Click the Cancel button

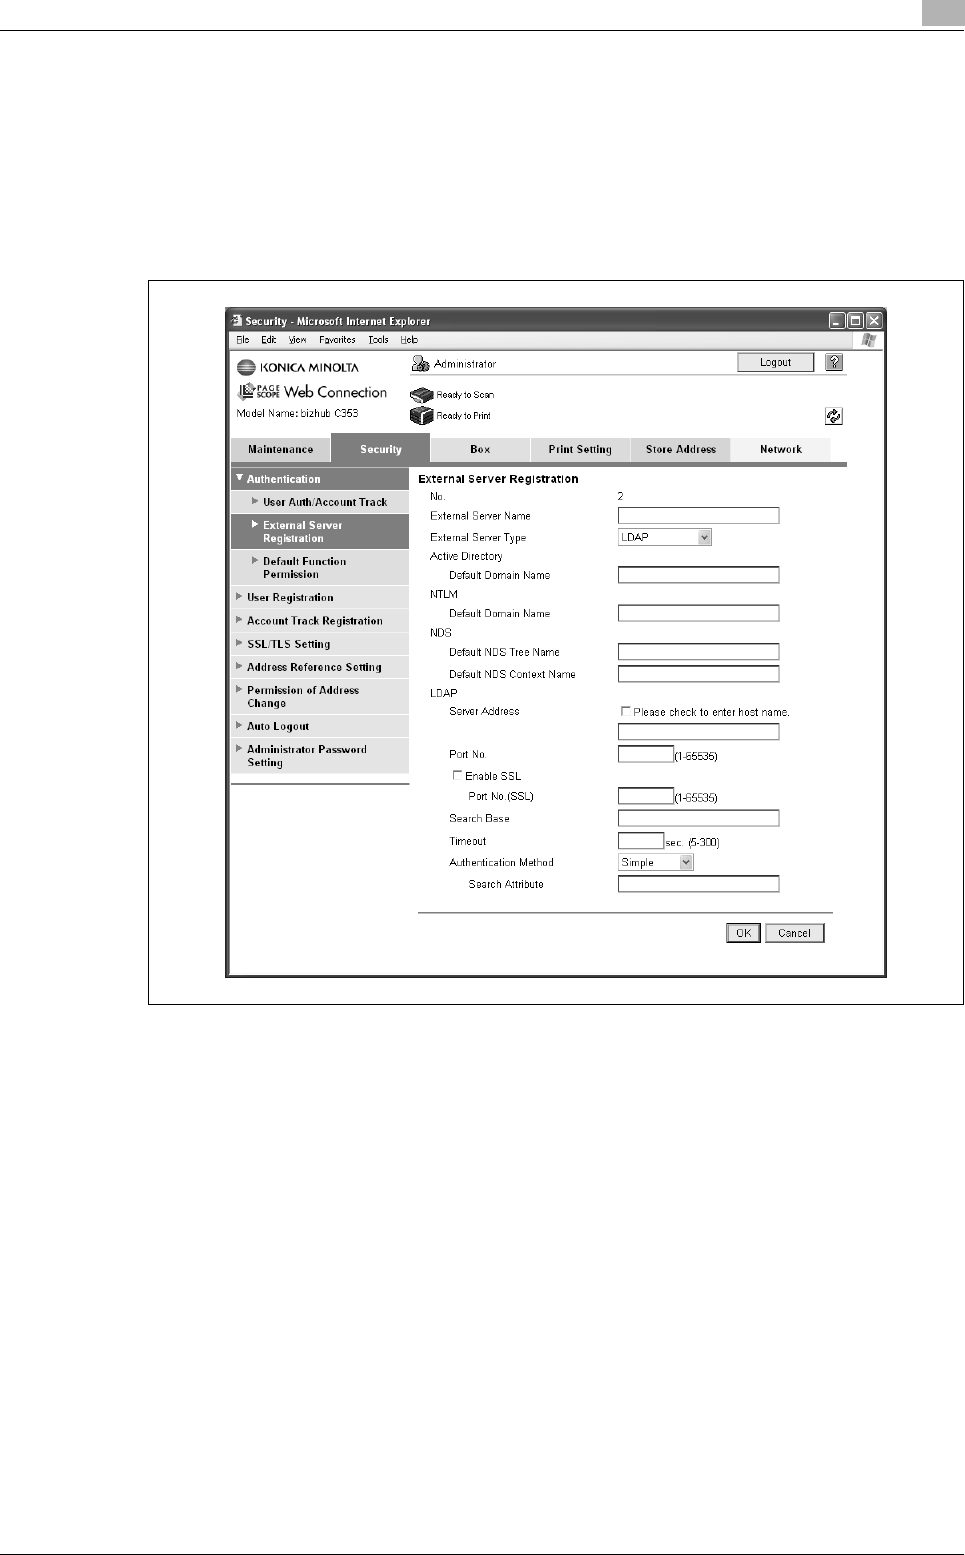(795, 933)
